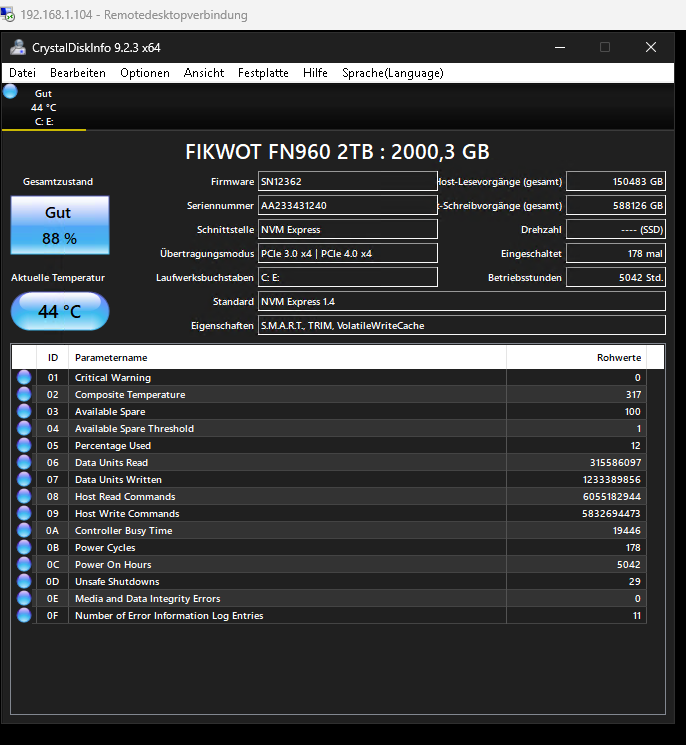Click the blue disk status orb in drive tab
The width and height of the screenshot is (686, 745).
click(10, 91)
